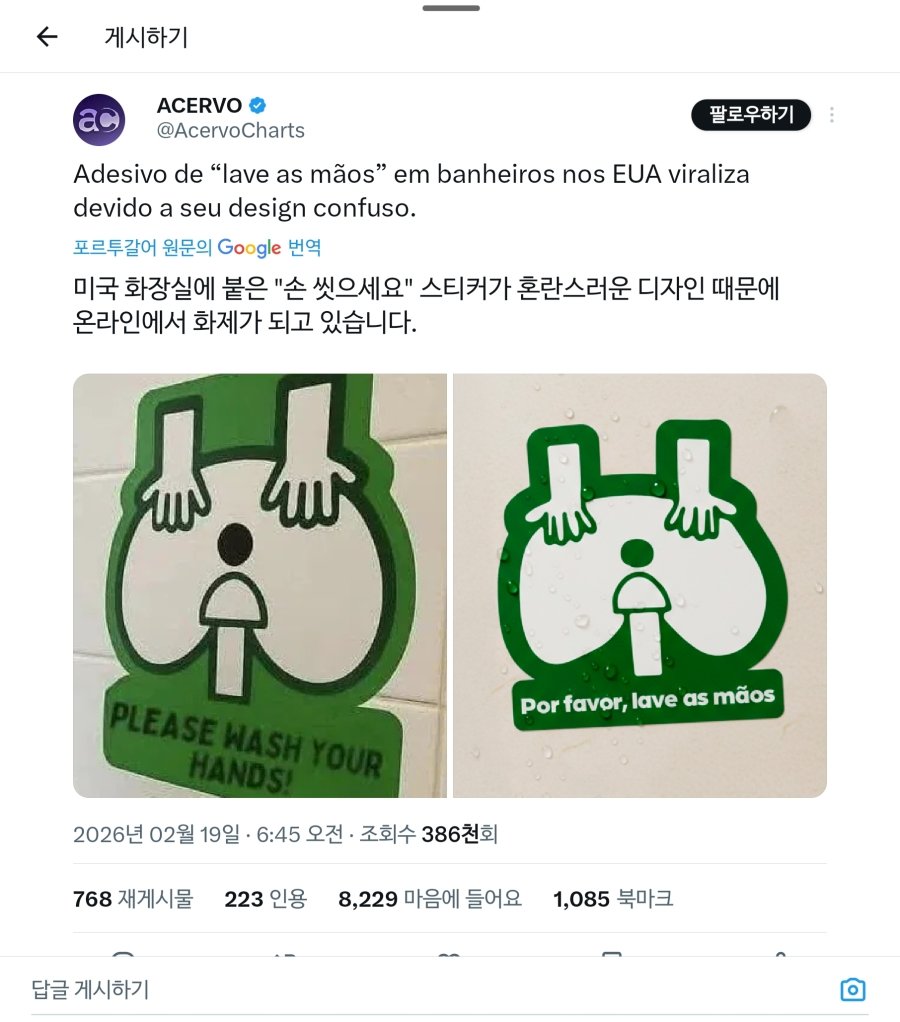Open the "Please wash your hands" image
The height and width of the screenshot is (1022, 900).
[260, 585]
